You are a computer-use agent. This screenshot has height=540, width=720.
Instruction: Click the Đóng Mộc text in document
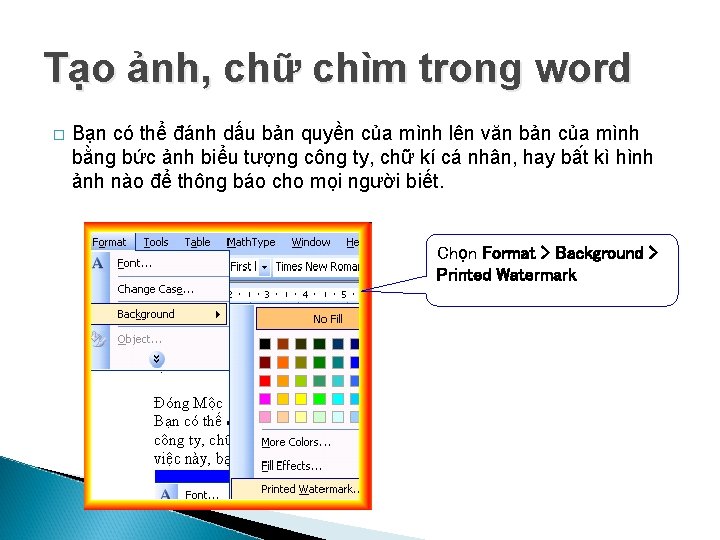tap(188, 403)
